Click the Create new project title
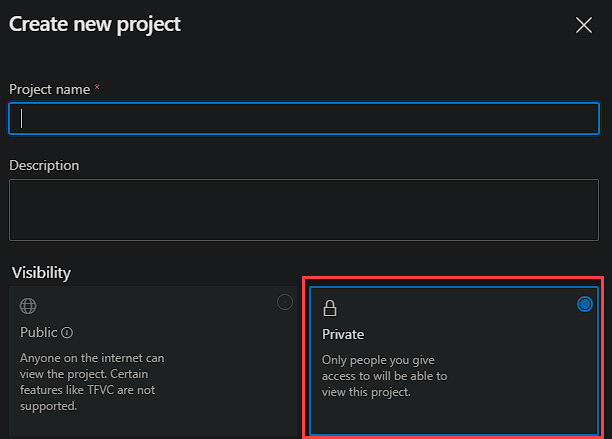612x439 pixels. [95, 24]
